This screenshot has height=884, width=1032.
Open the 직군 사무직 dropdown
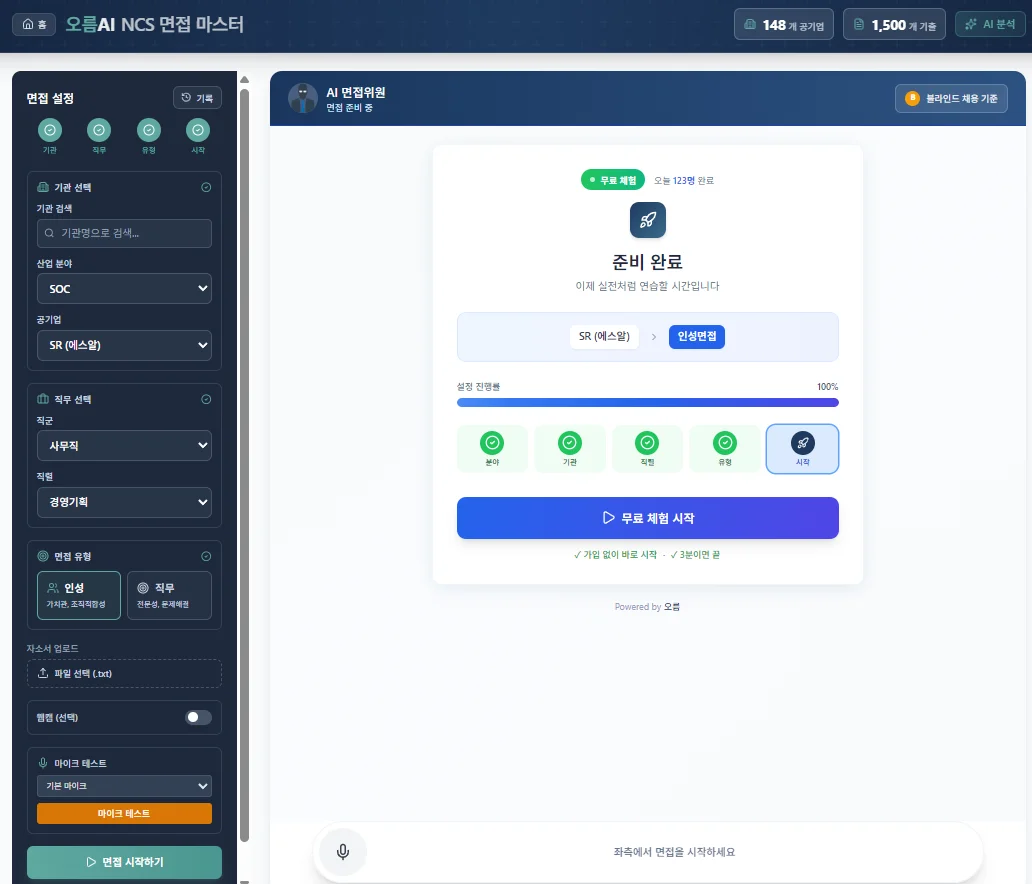[124, 446]
